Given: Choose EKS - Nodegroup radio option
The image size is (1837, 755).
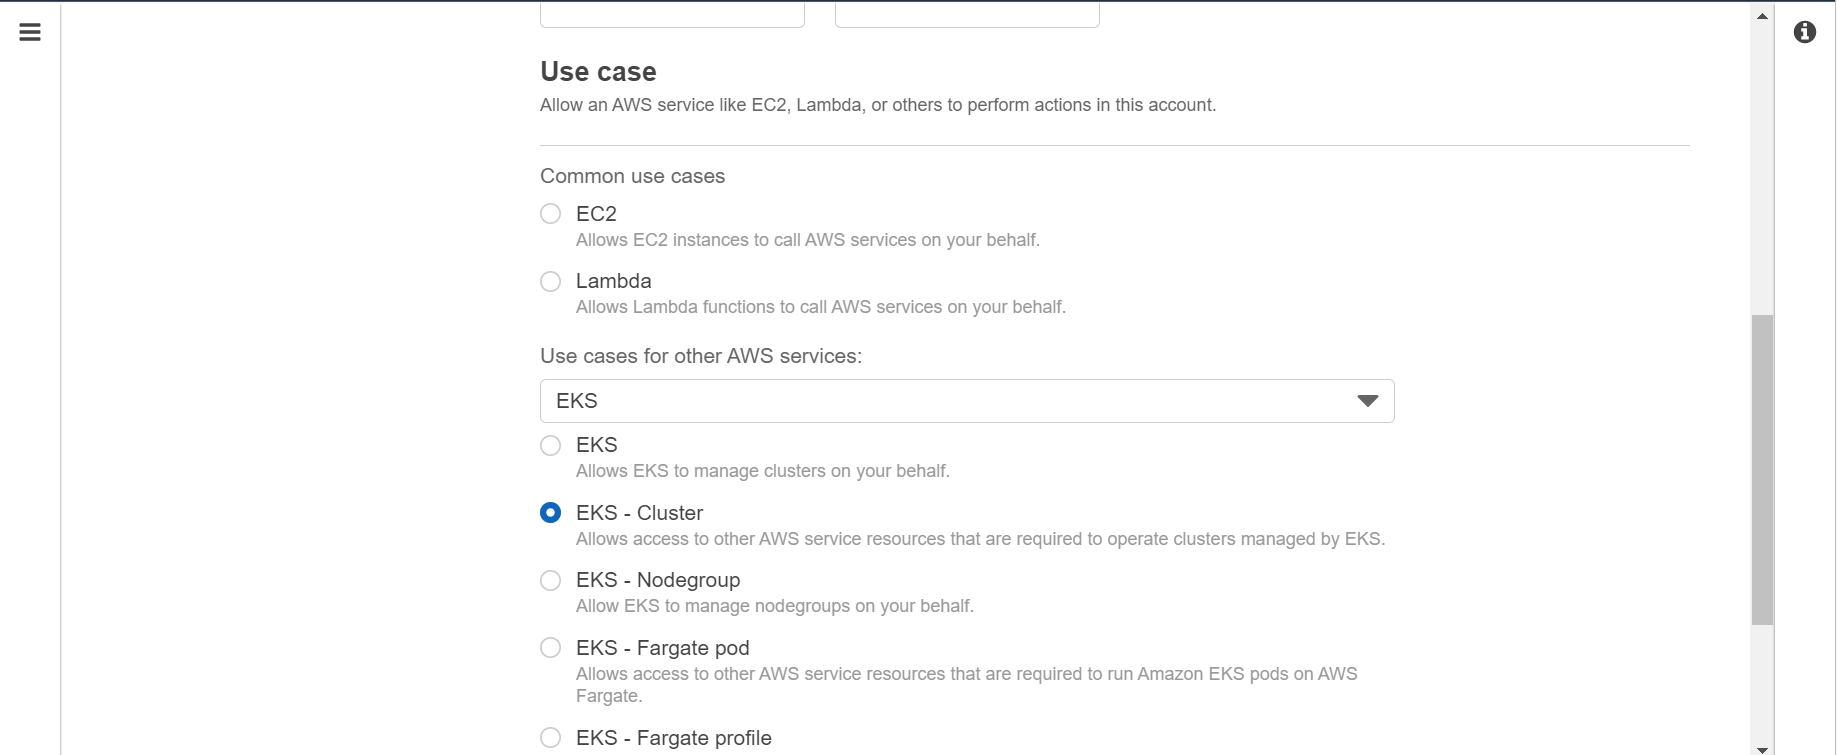Looking at the screenshot, I should pos(550,580).
